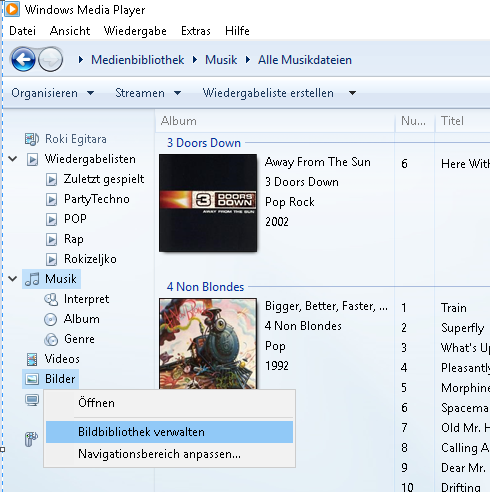Click the Medienbibliothek breadcrumb link
490x492 pixels.
pyautogui.click(x=137, y=60)
